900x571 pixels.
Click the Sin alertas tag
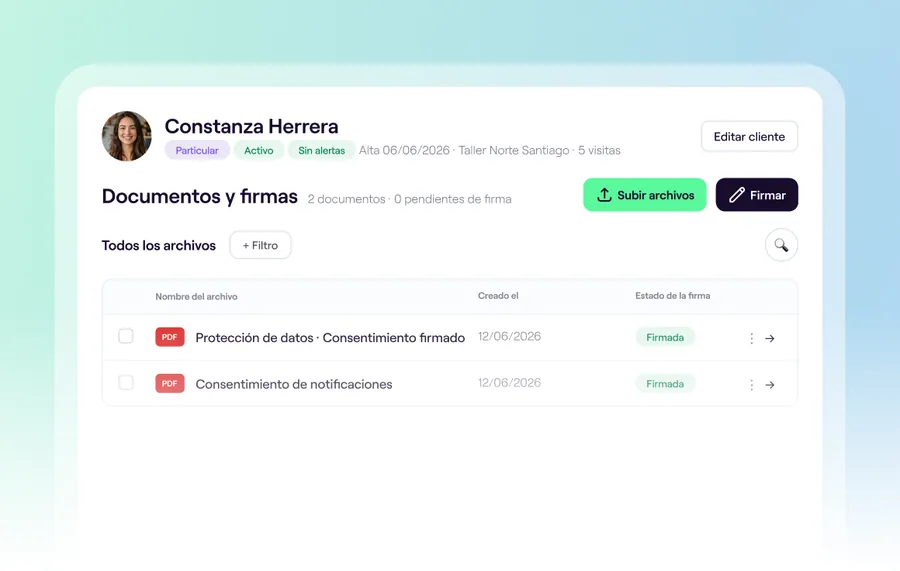pyautogui.click(x=321, y=150)
